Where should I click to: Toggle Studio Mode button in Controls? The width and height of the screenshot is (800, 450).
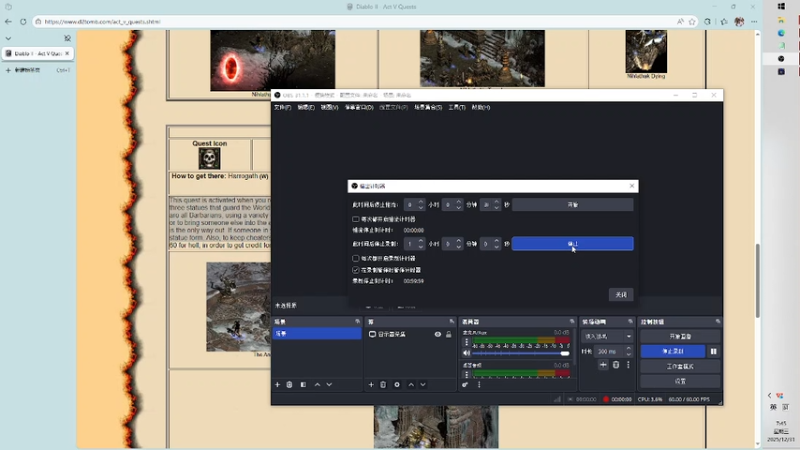[680, 366]
